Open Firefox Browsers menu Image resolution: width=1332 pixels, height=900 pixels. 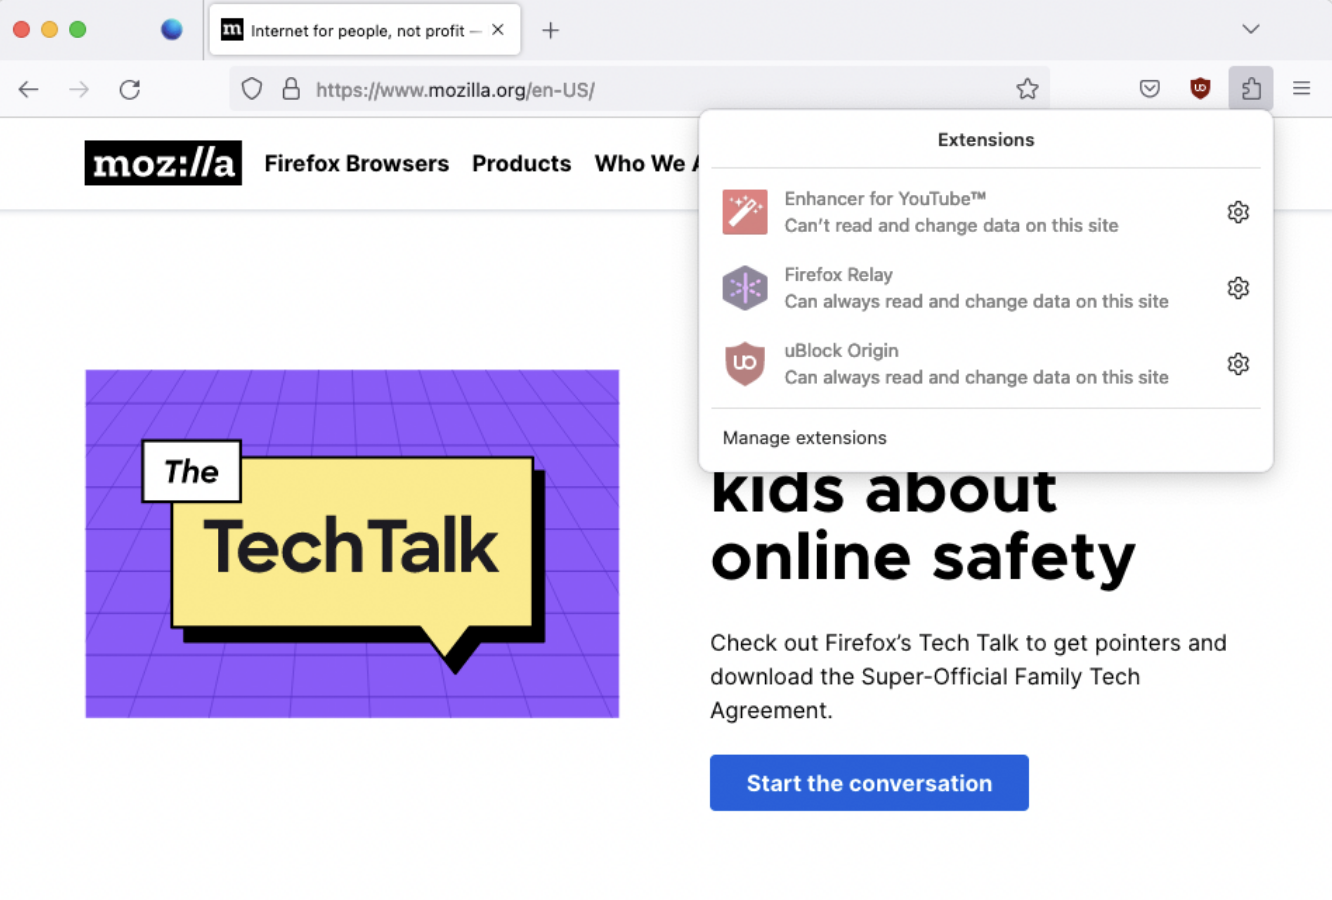pyautogui.click(x=357, y=163)
